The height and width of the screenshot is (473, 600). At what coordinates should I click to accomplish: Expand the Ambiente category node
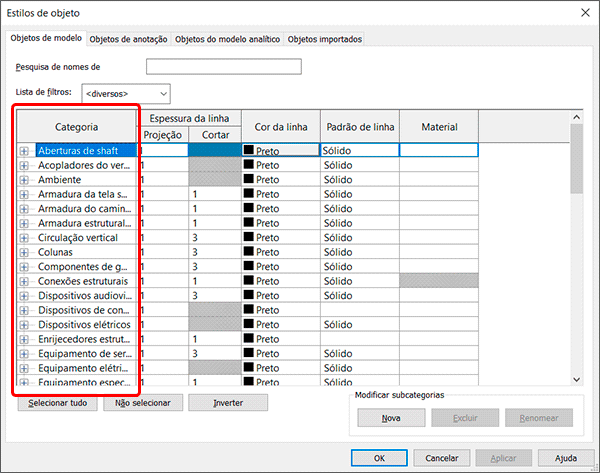click(24, 180)
